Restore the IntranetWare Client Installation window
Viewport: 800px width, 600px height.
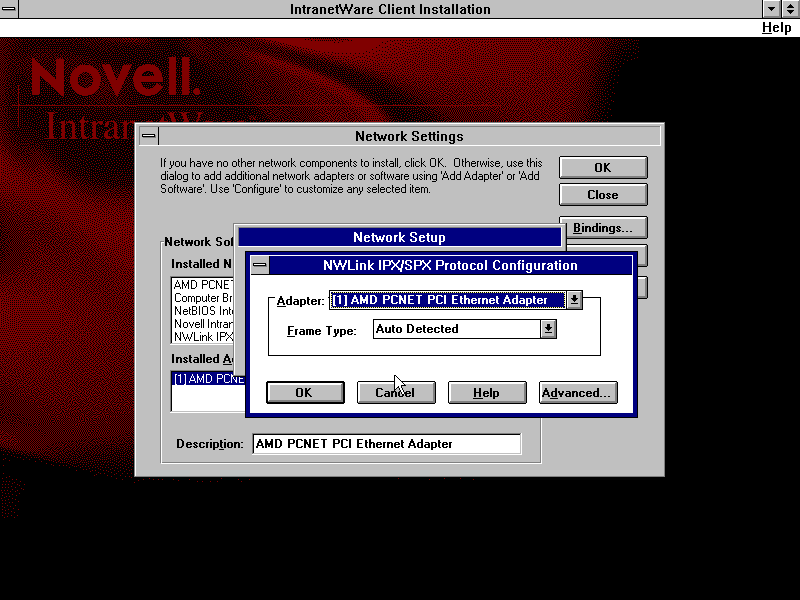pos(790,9)
